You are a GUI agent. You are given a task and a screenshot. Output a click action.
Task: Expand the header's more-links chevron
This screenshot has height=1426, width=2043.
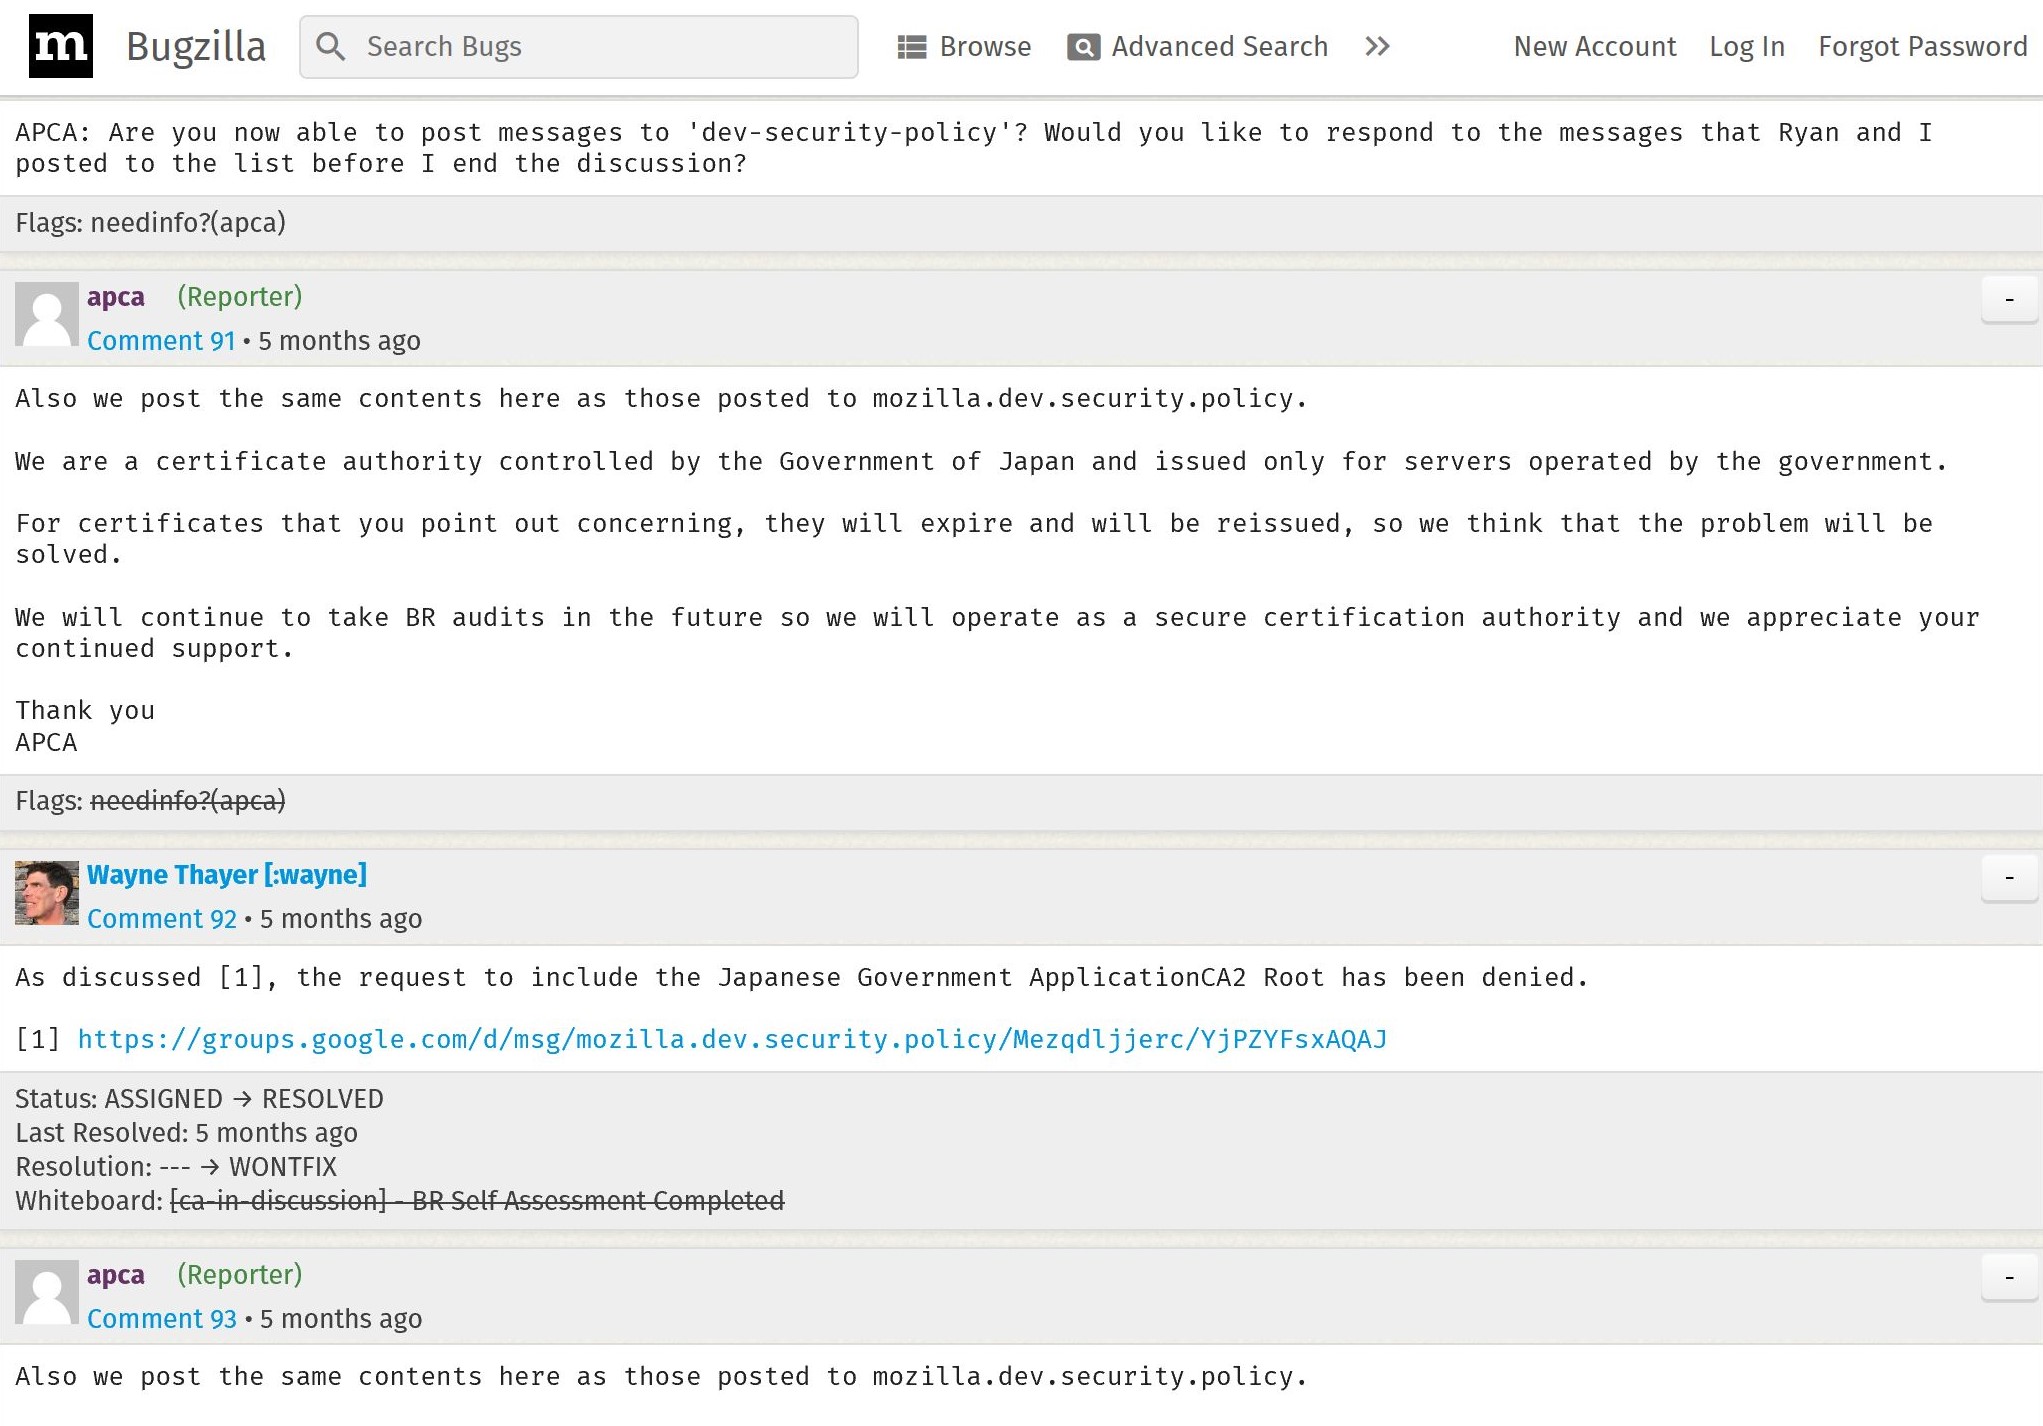point(1377,46)
